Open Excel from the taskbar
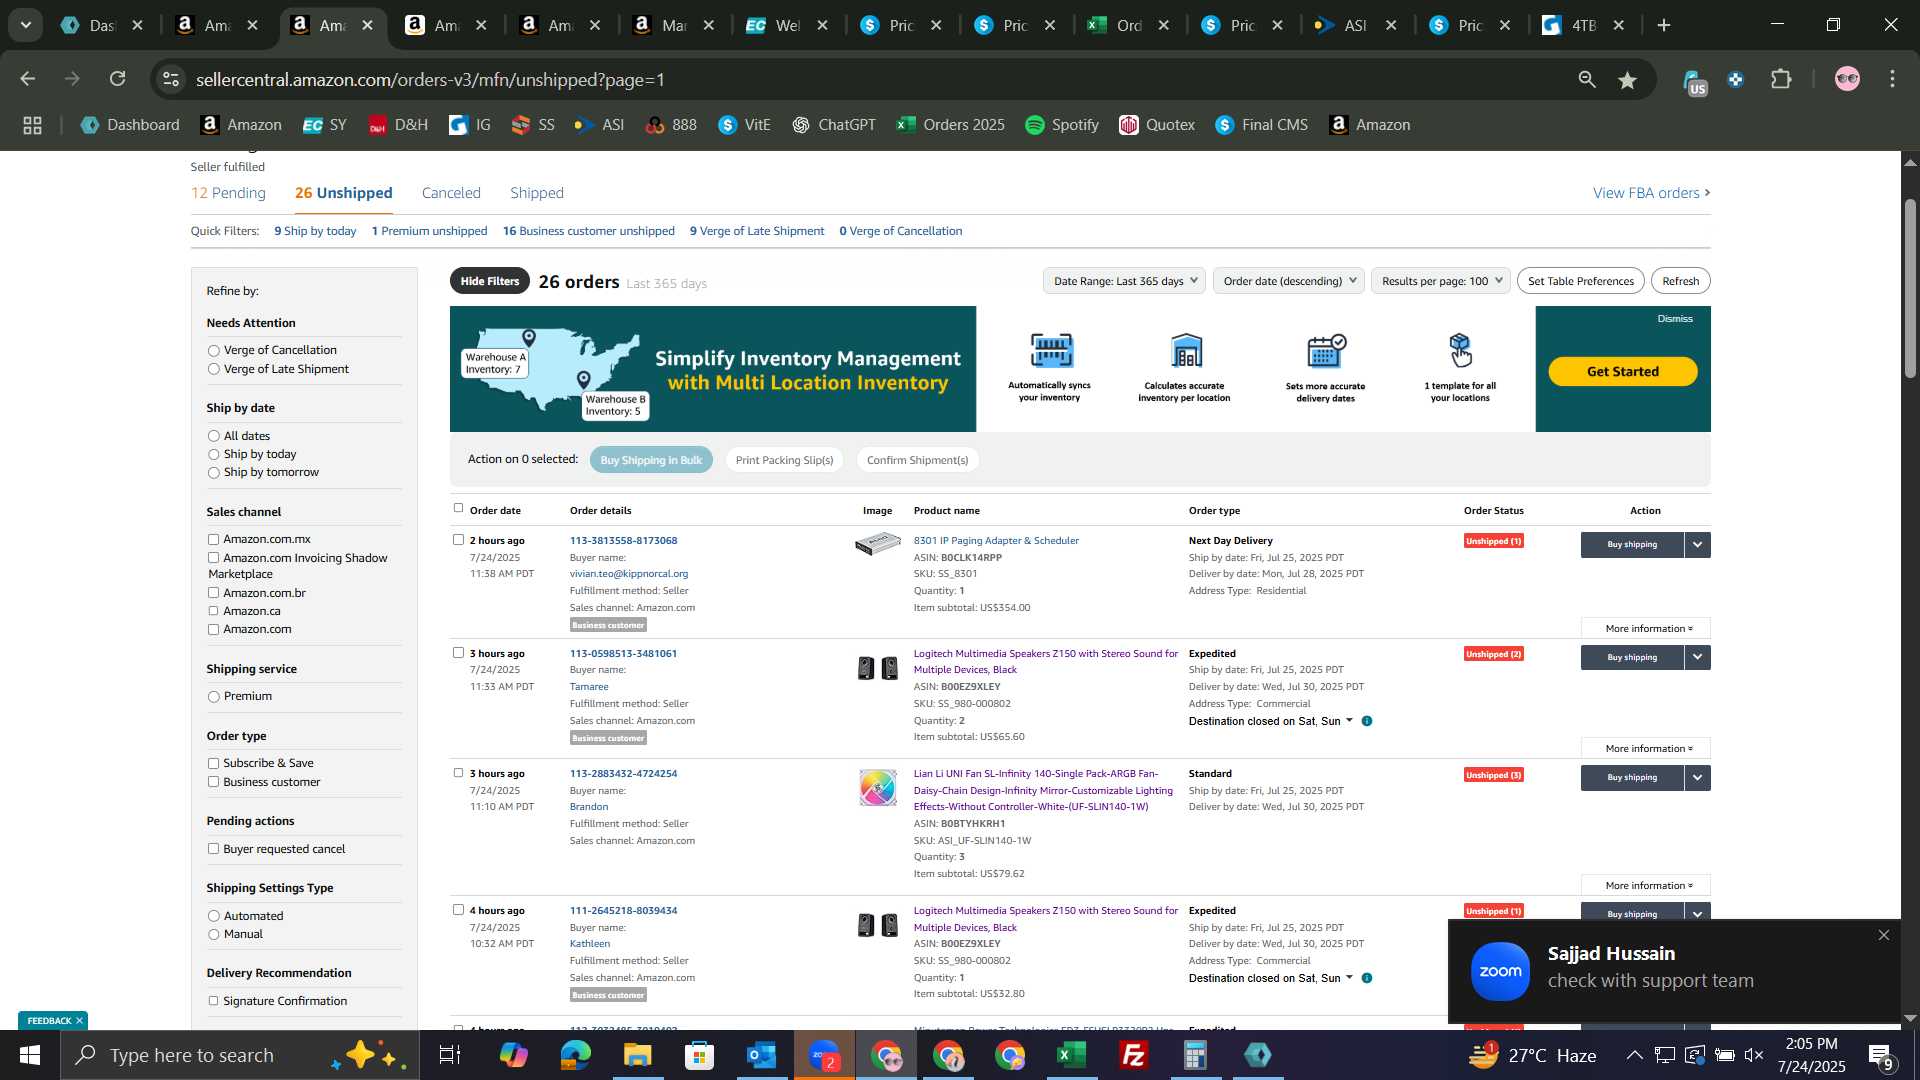 [x=1071, y=1055]
